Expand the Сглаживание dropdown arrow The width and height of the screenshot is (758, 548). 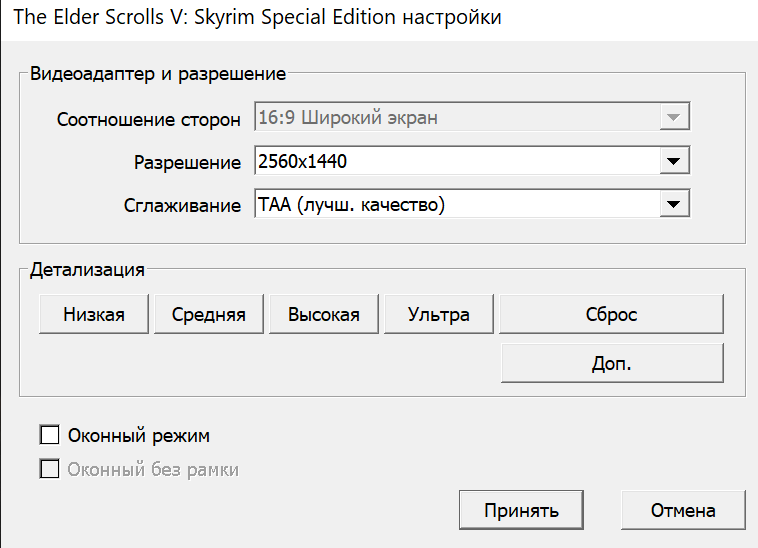click(675, 205)
